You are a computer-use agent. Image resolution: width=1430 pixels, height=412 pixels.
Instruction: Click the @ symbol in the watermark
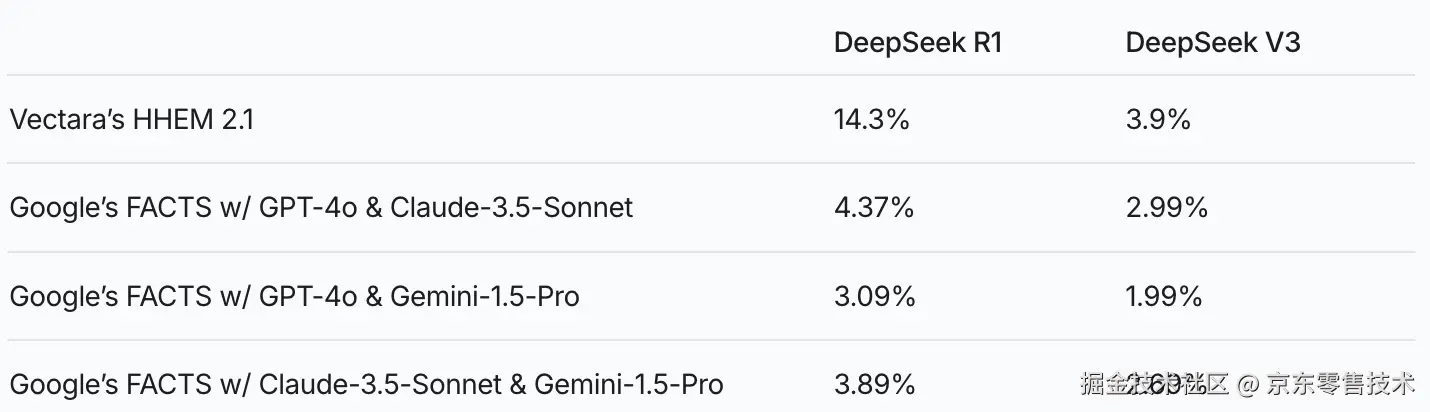click(1247, 384)
